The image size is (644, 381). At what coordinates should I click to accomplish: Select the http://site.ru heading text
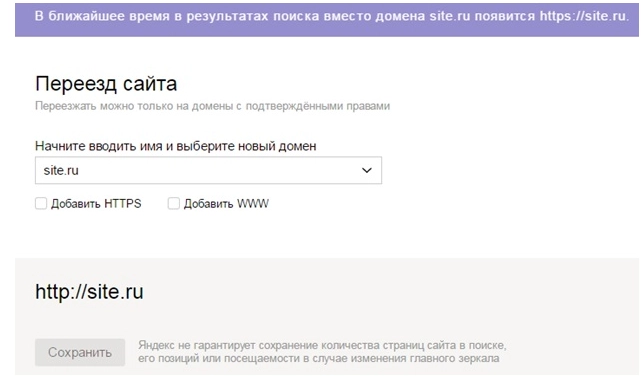point(89,292)
